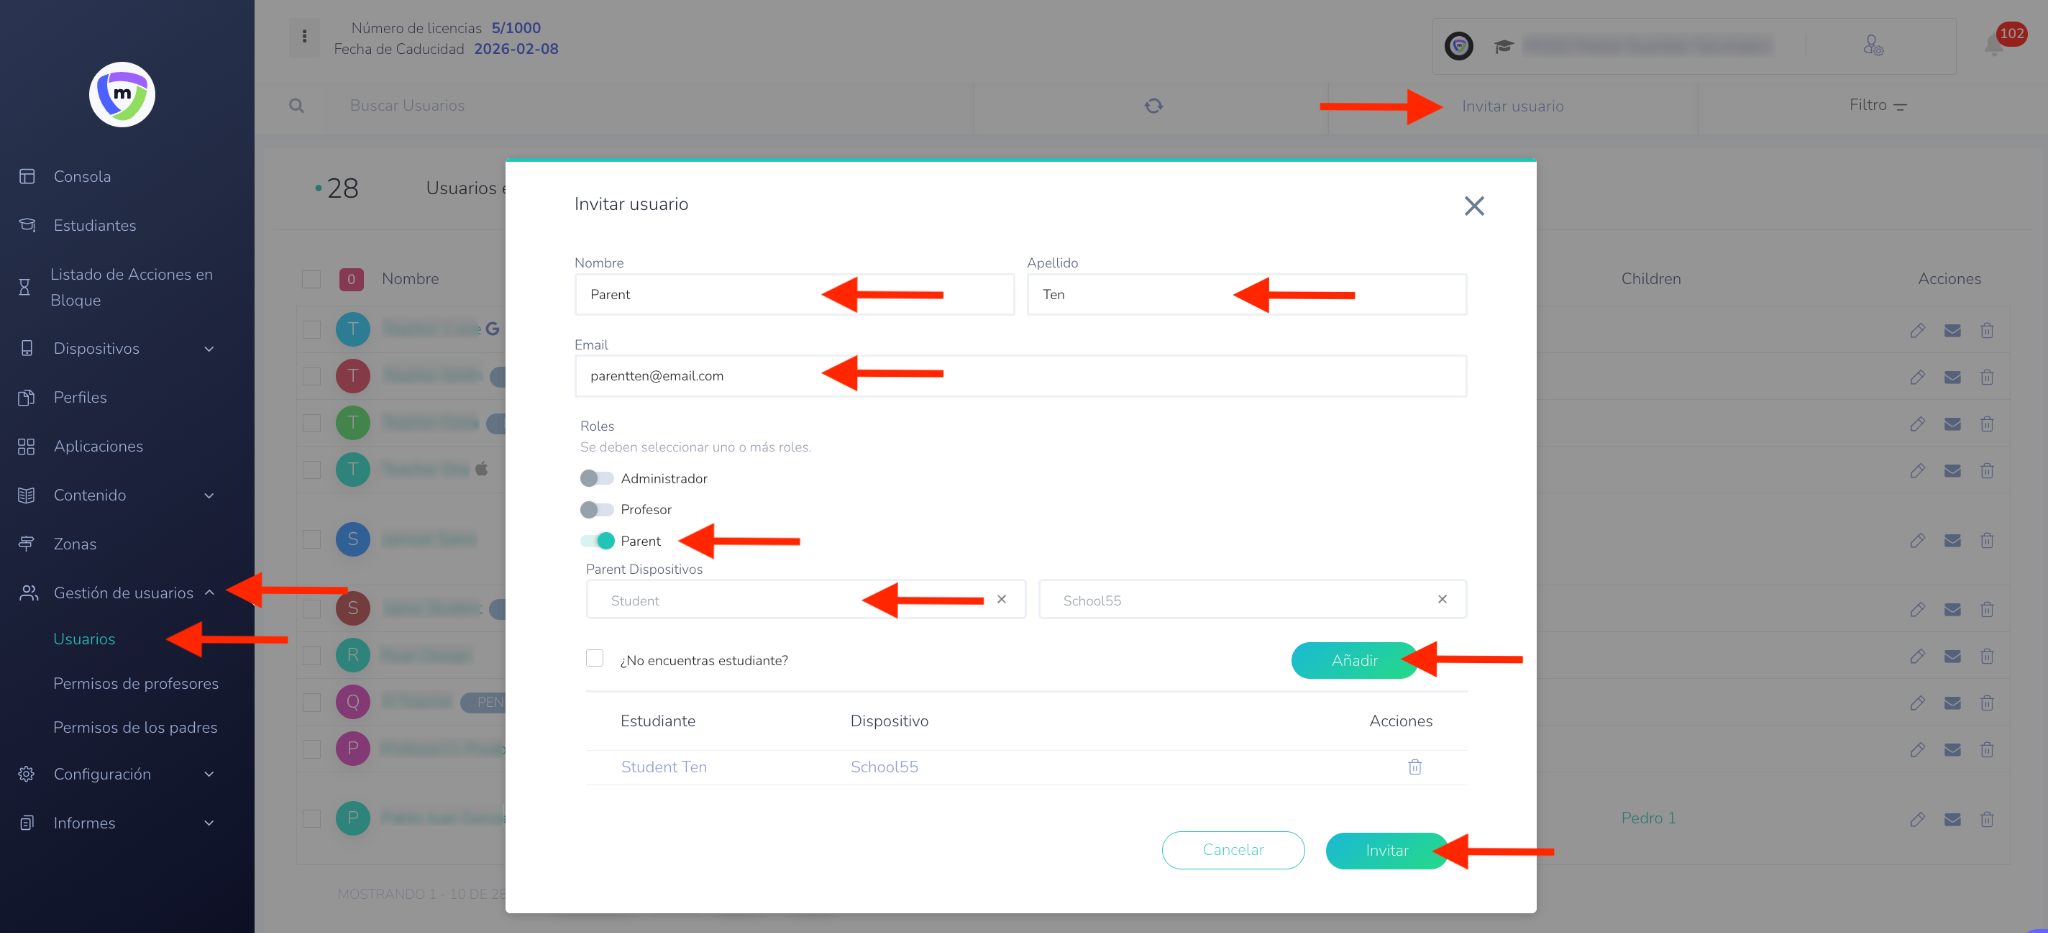Click the refresh users icon

pos(1153,106)
